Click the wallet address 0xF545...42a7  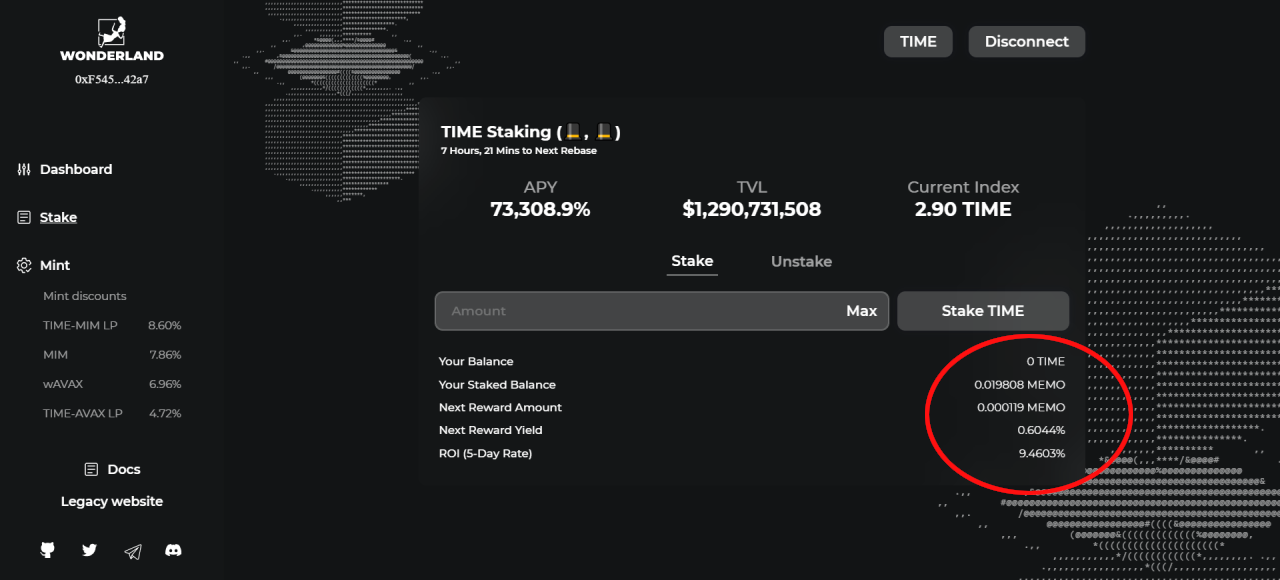pos(112,79)
